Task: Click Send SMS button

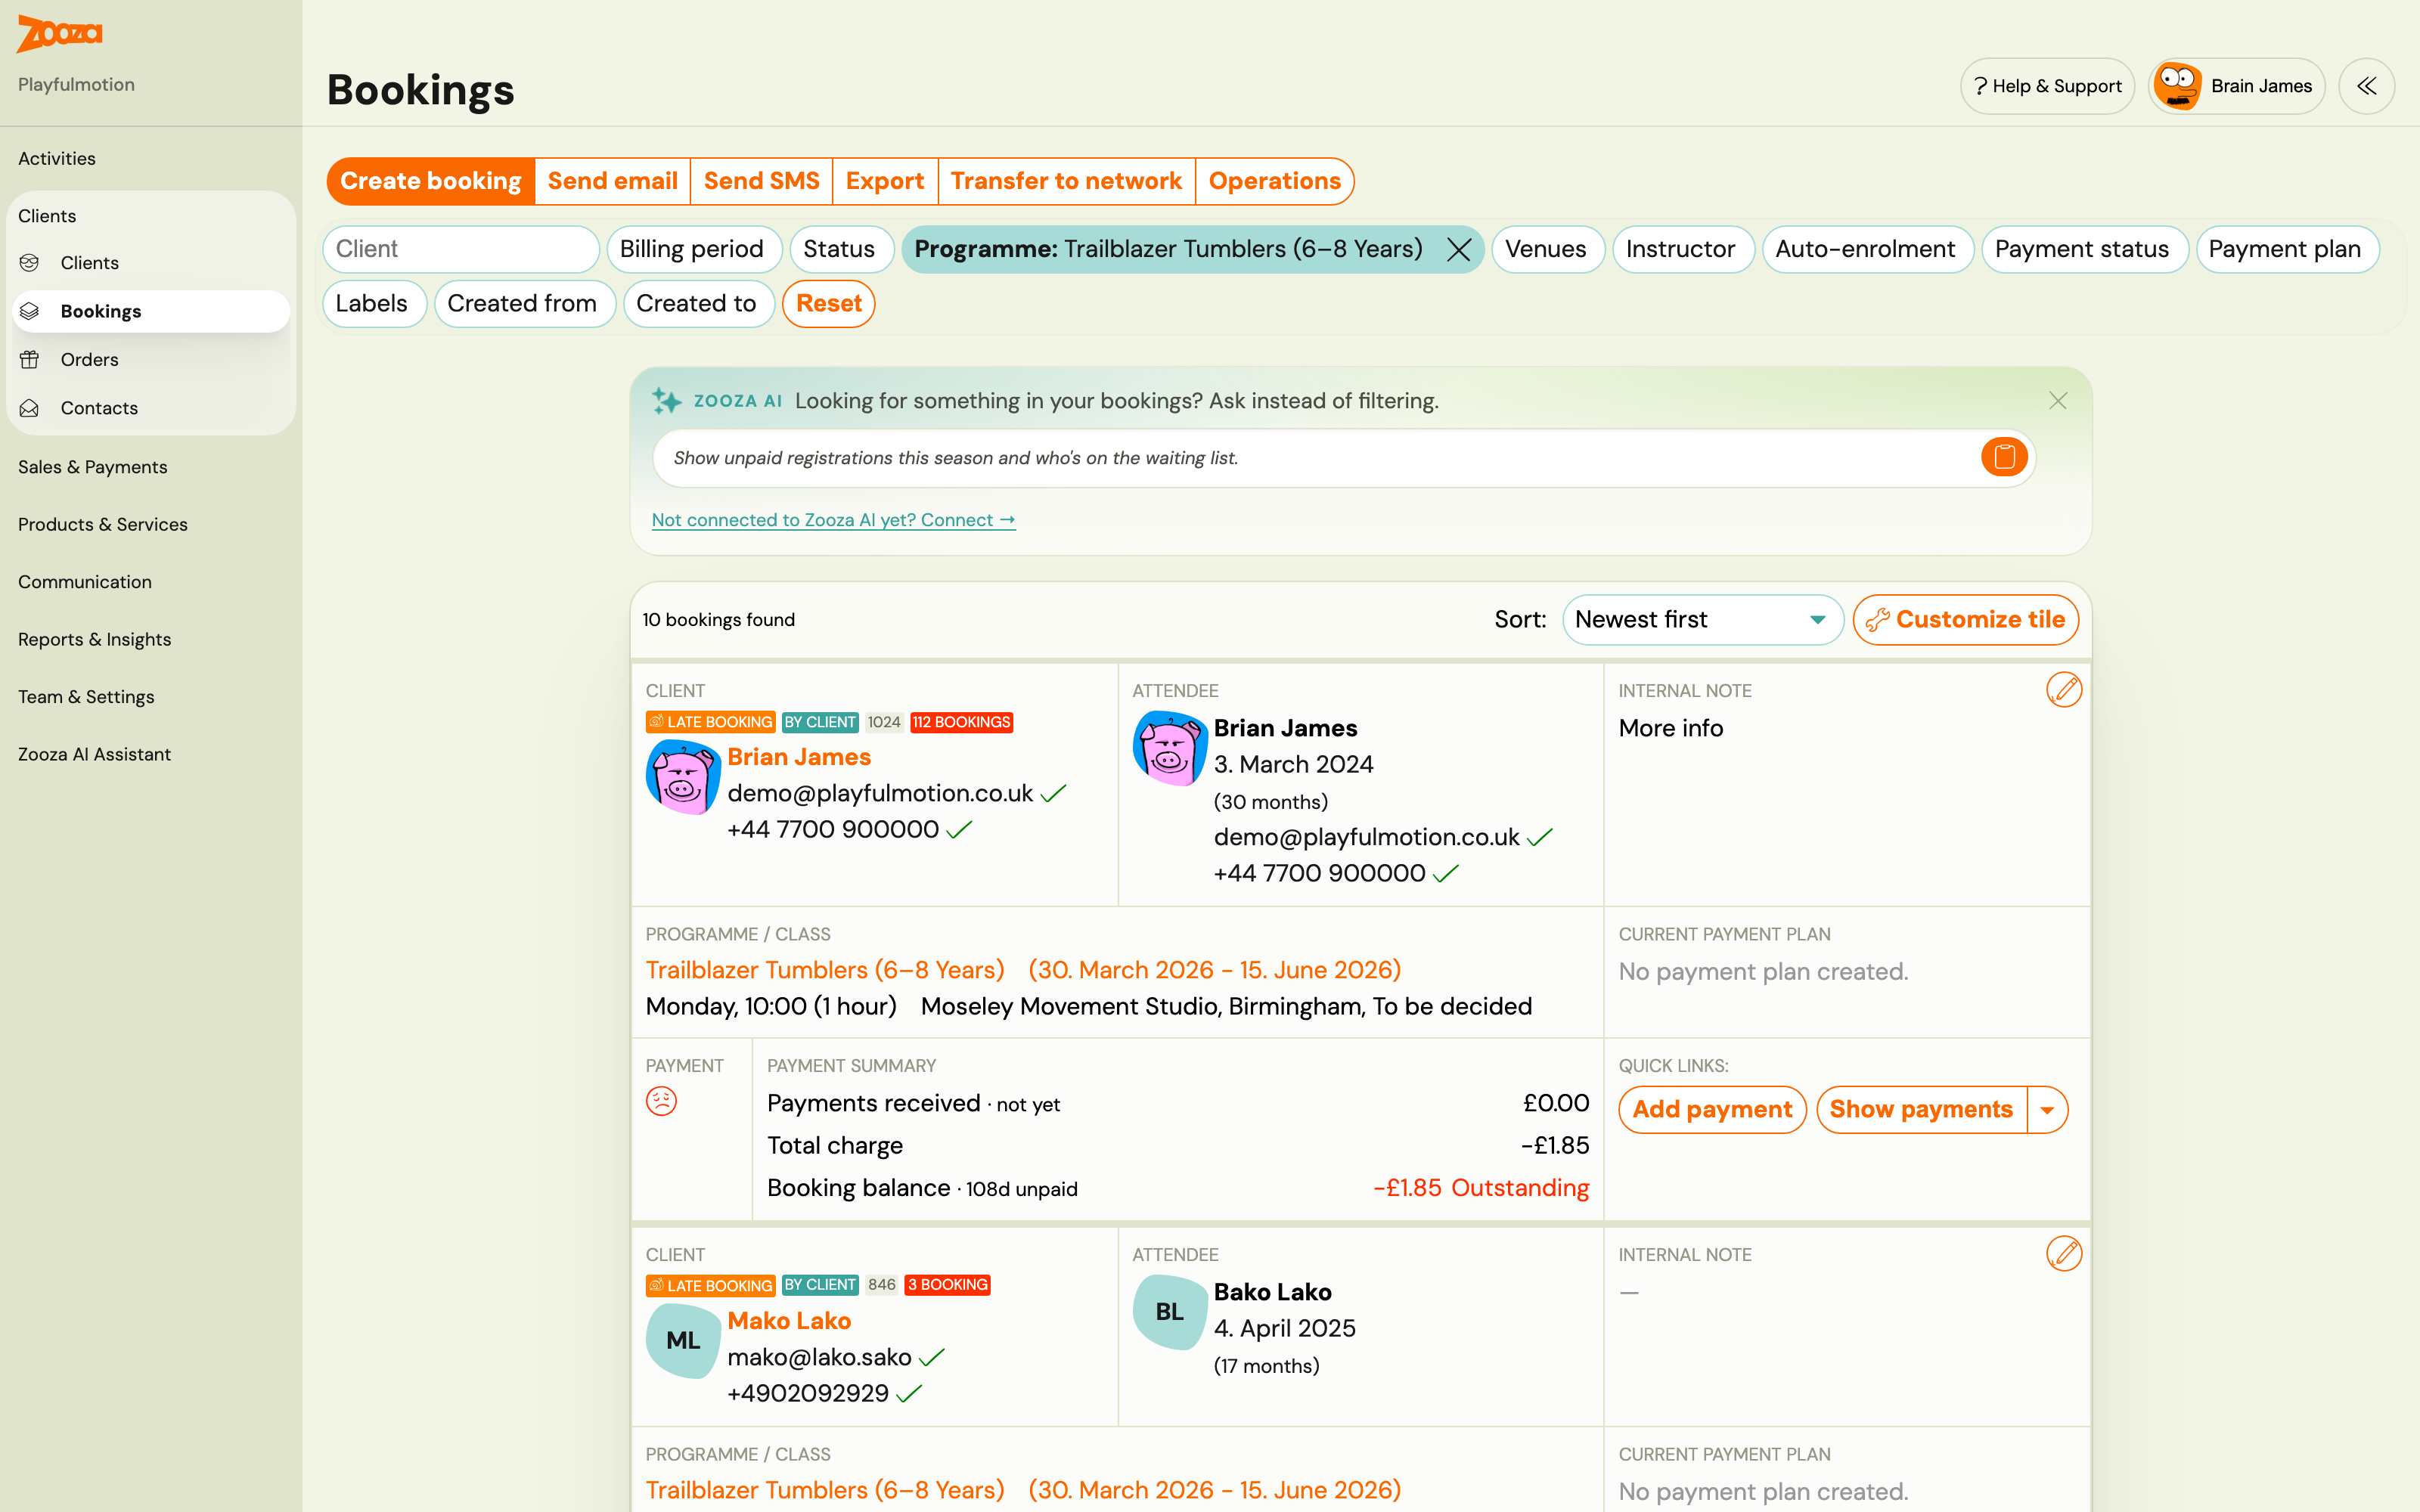Action: [761, 181]
